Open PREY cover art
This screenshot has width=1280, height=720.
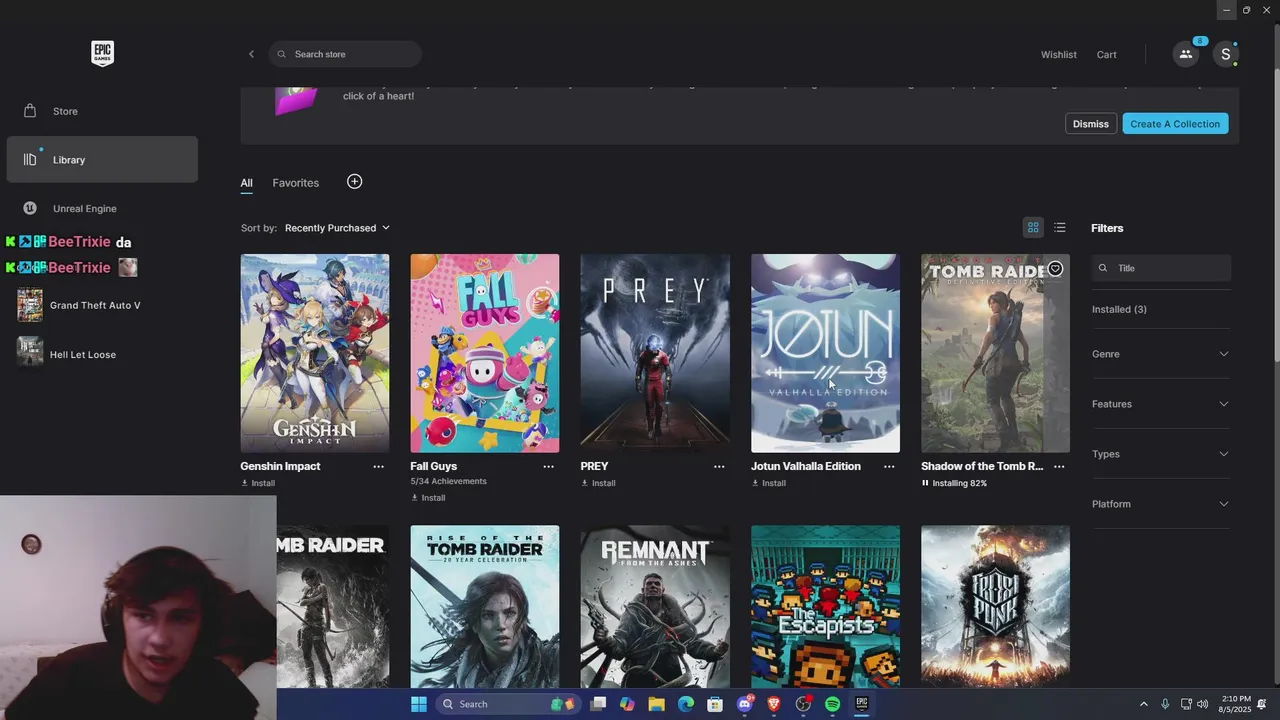pos(655,353)
